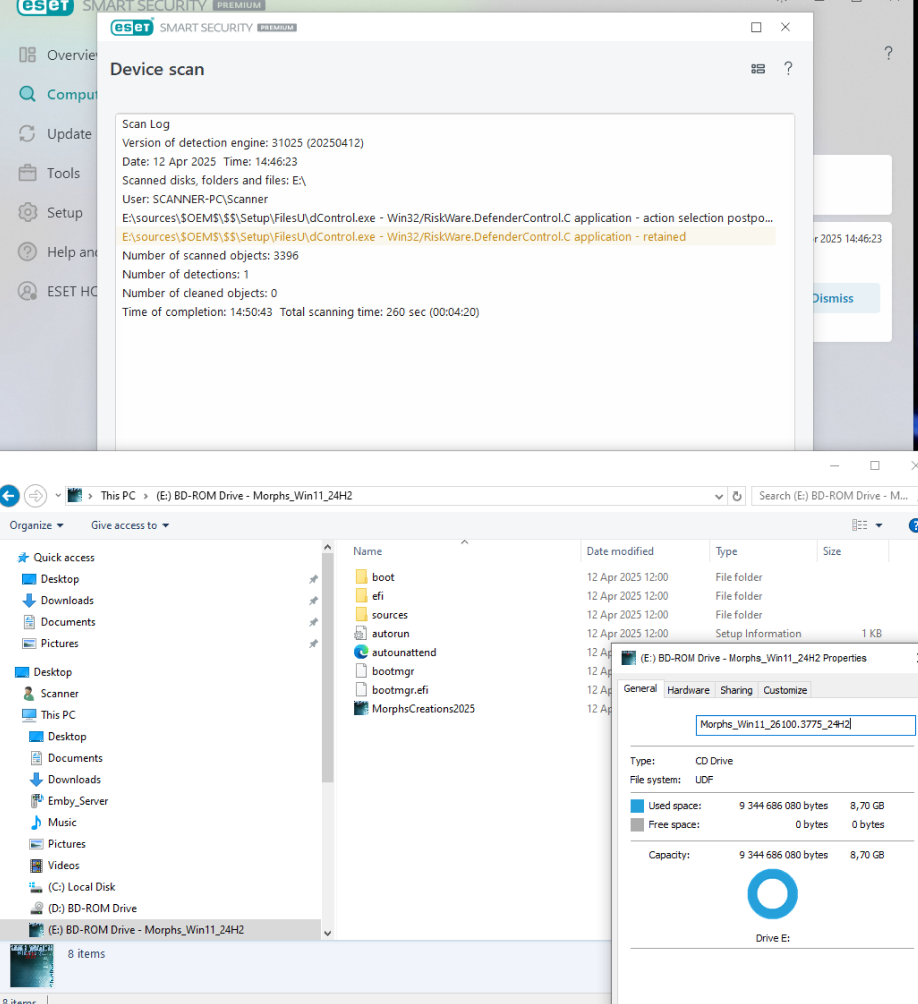The image size is (918, 1004).
Task: Select the bootmgr.efi file
Action: tap(400, 690)
